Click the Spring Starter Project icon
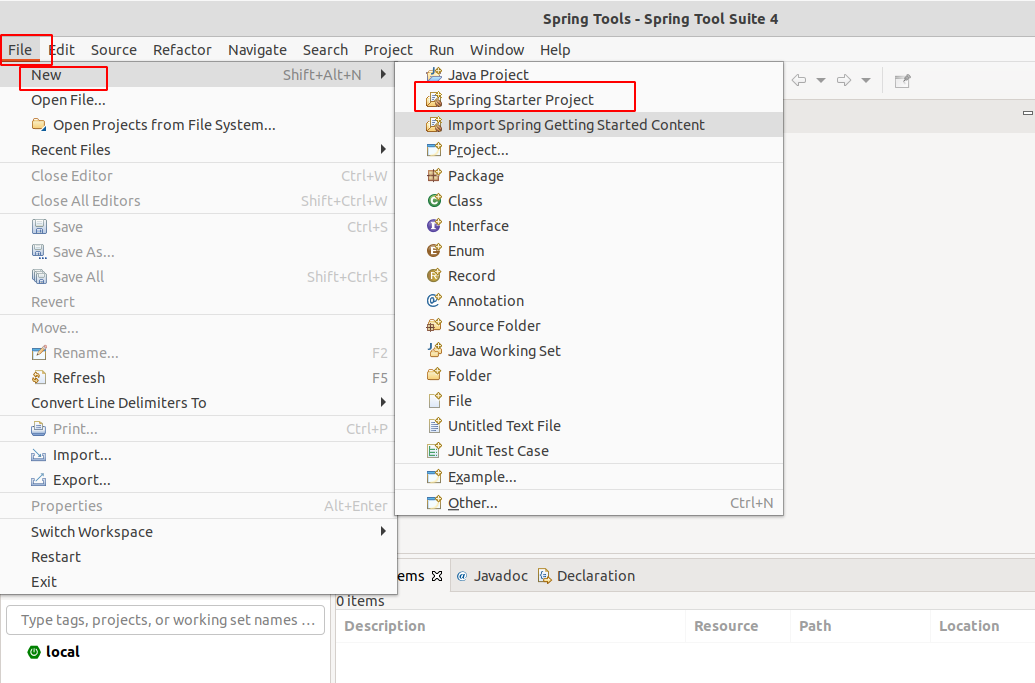Screen dimensions: 1035x683 point(434,100)
